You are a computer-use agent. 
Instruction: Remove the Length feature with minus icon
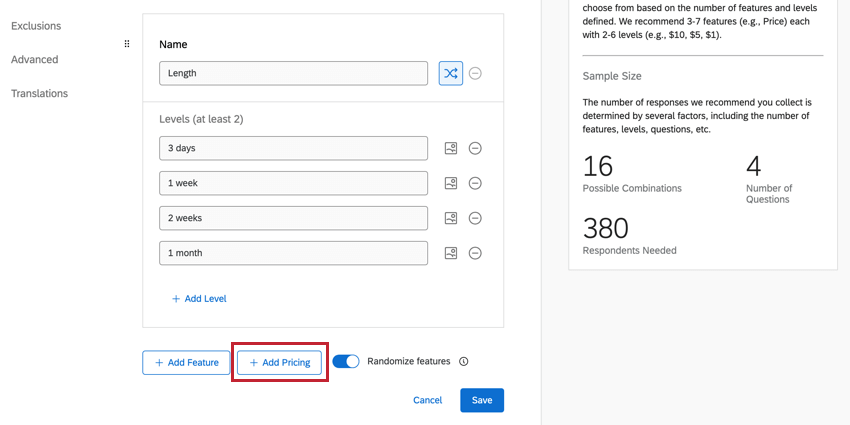[x=476, y=73]
